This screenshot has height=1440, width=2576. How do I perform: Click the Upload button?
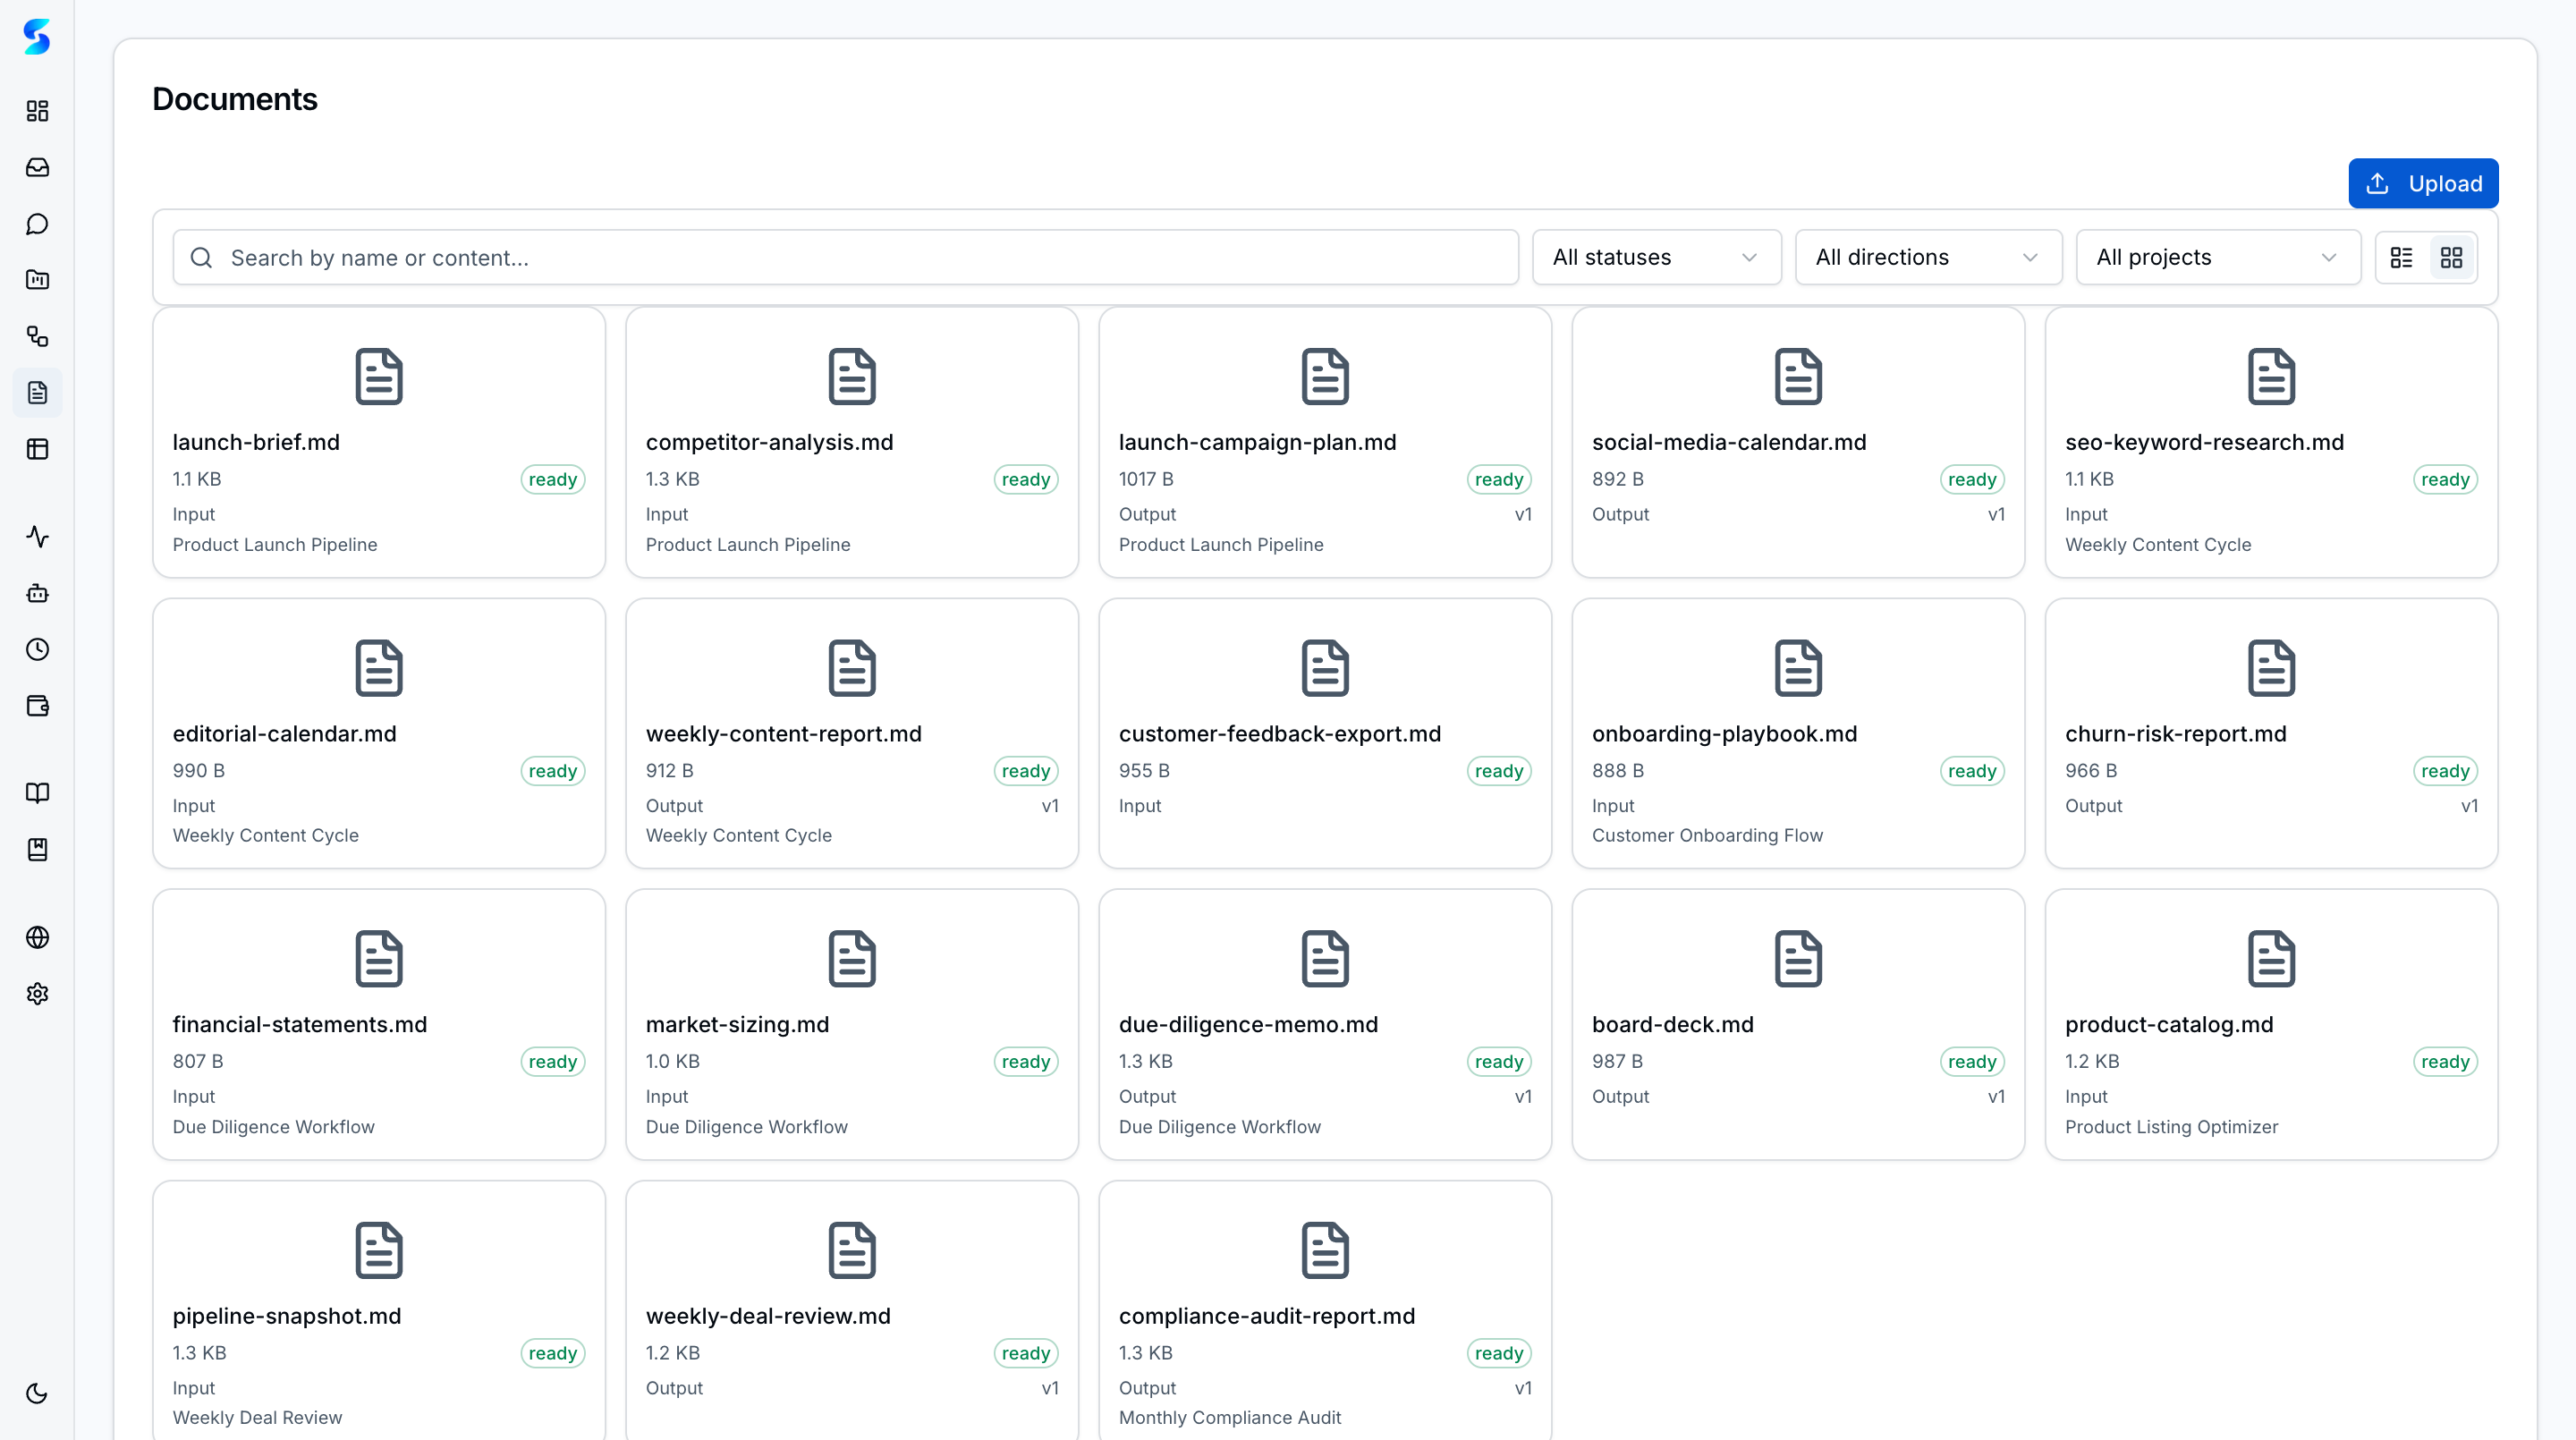point(2423,183)
